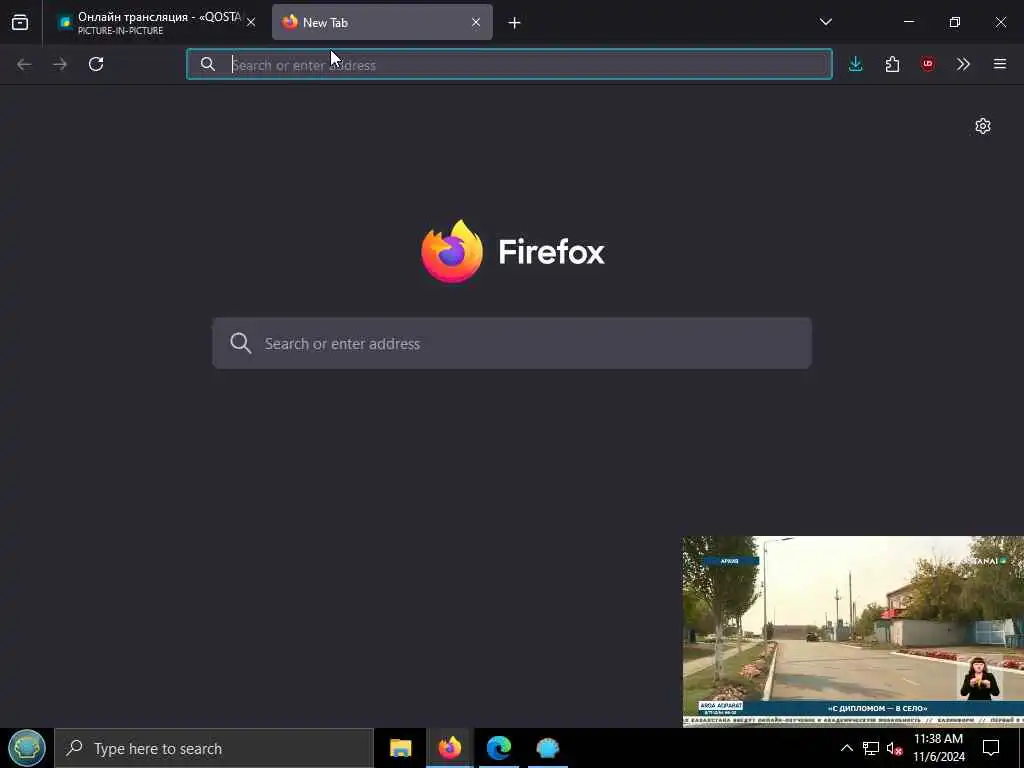This screenshot has width=1024, height=768.
Task: Click the Firefox taskbar icon
Action: pos(449,748)
